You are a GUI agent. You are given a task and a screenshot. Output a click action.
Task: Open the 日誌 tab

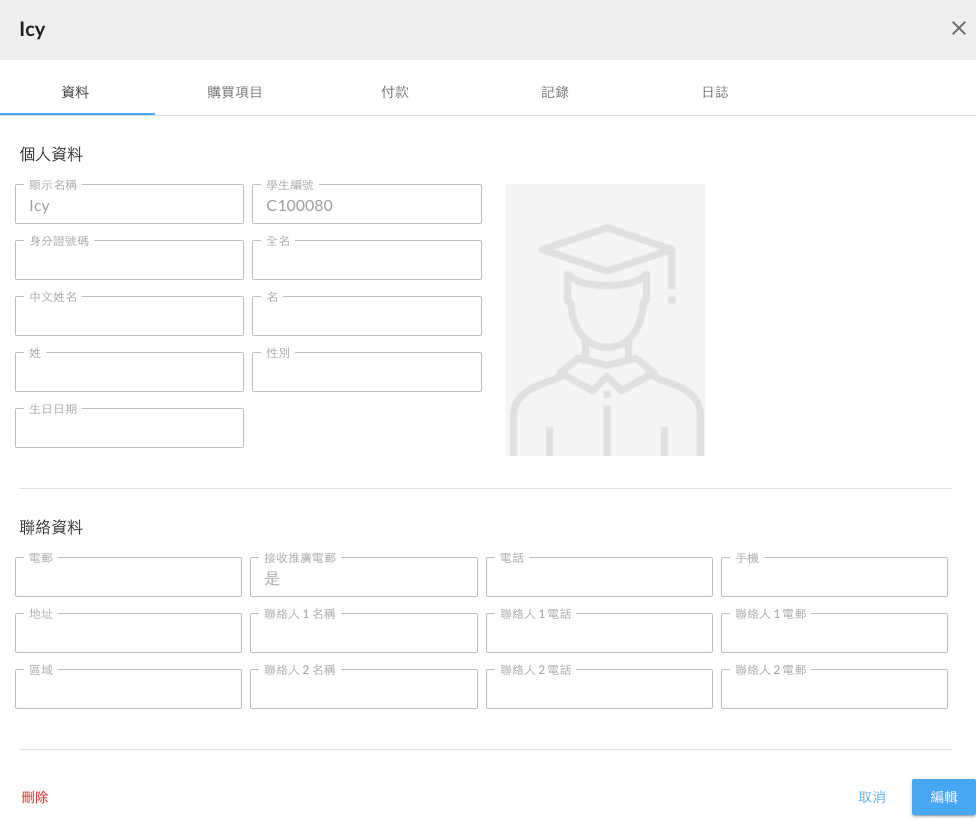[x=715, y=92]
